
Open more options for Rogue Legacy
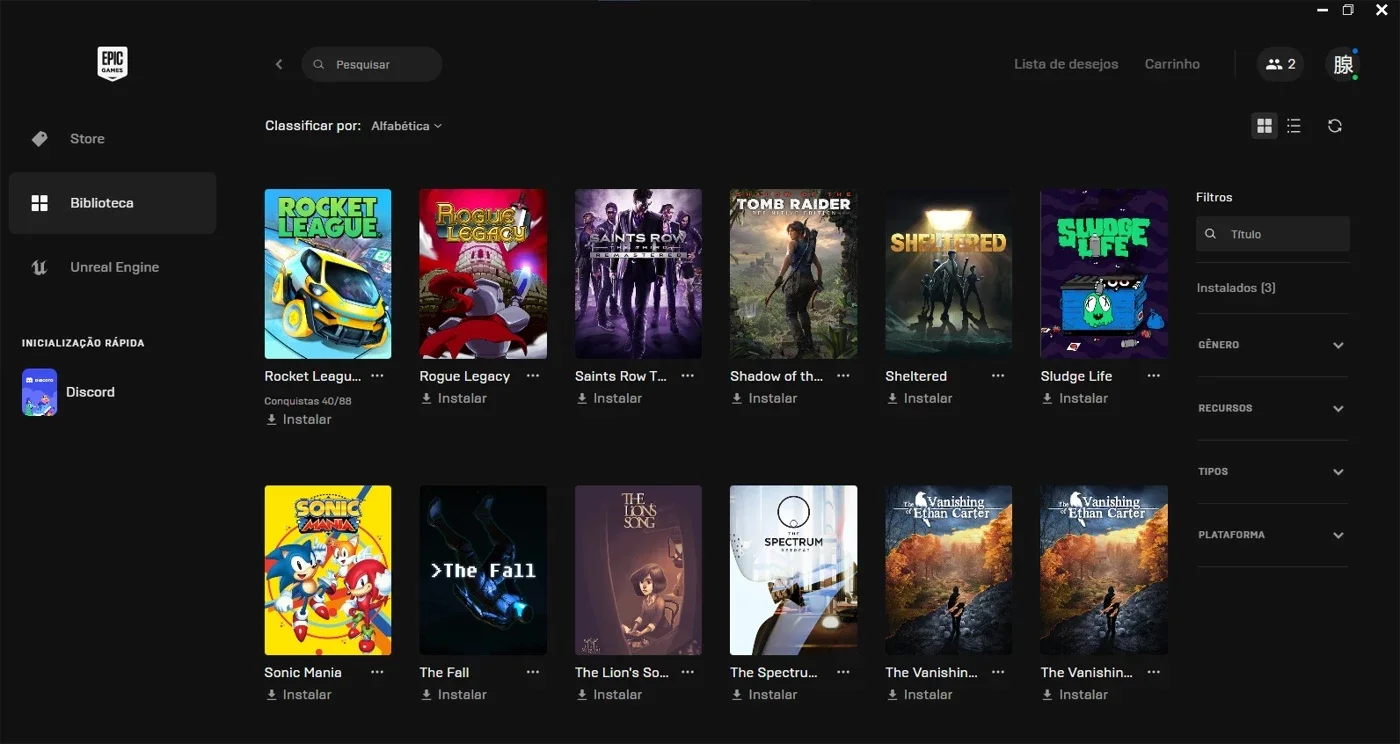[533, 376]
